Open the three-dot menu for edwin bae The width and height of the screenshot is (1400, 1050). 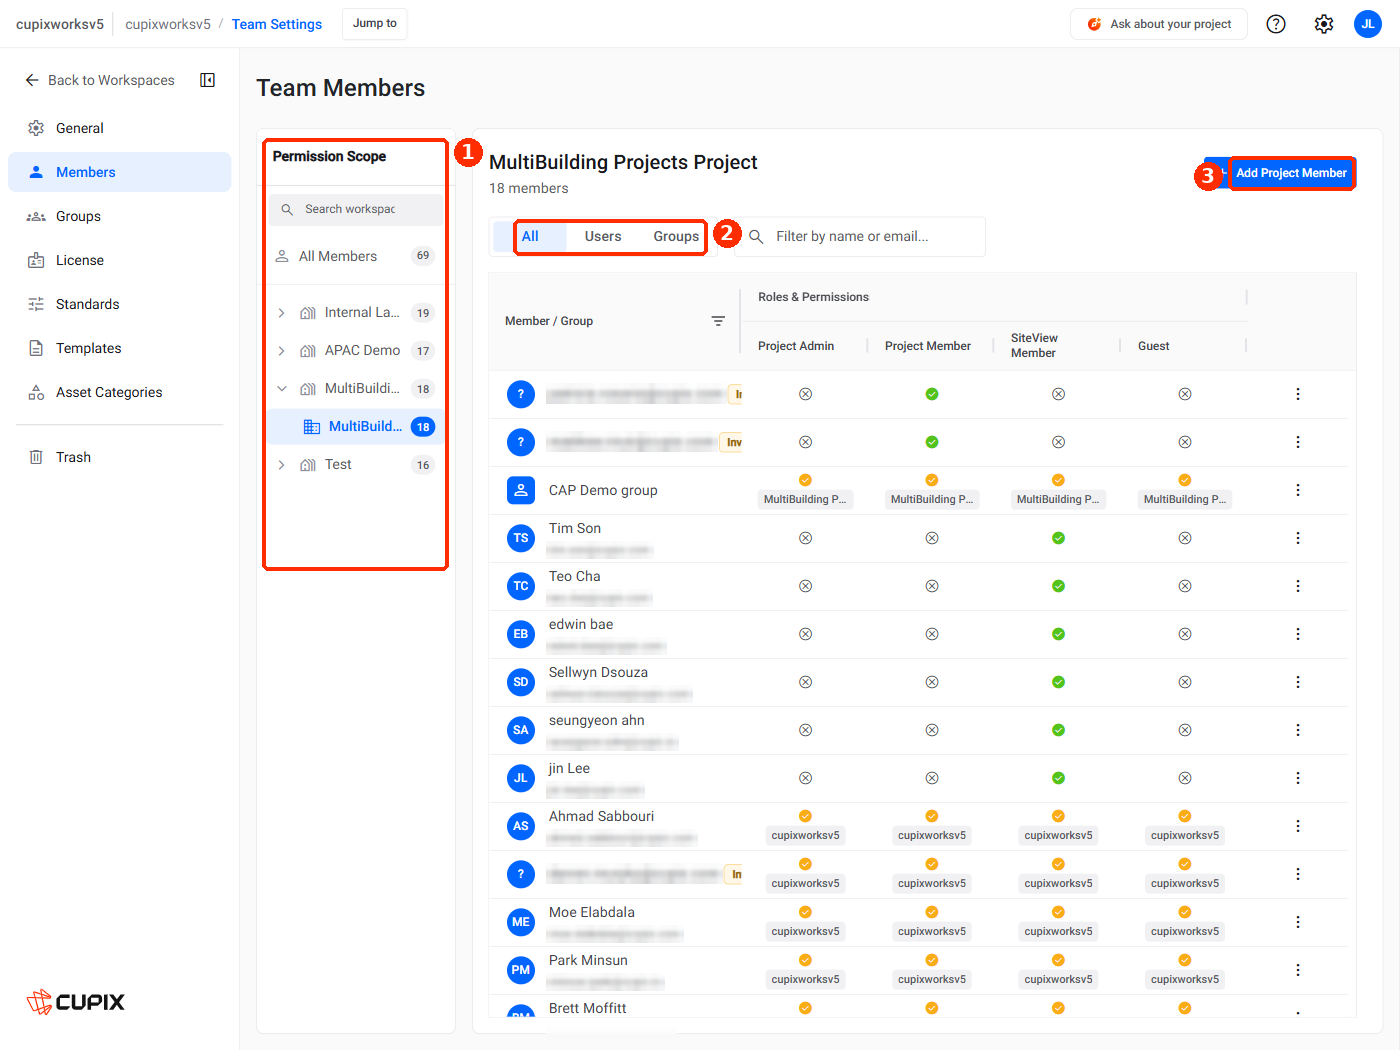(1298, 634)
